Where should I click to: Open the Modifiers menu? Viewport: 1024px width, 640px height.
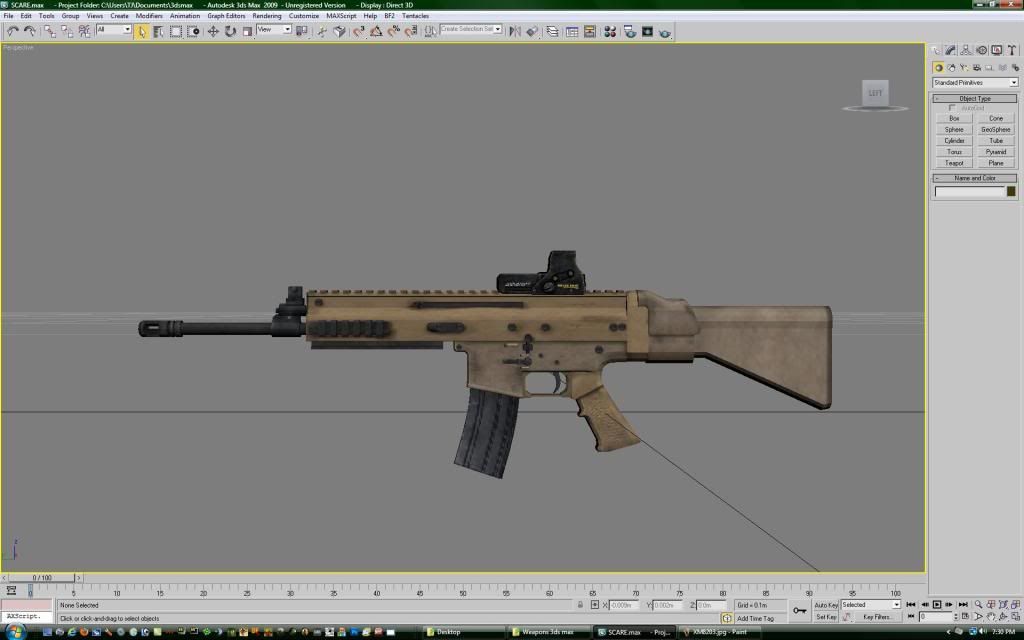click(149, 16)
